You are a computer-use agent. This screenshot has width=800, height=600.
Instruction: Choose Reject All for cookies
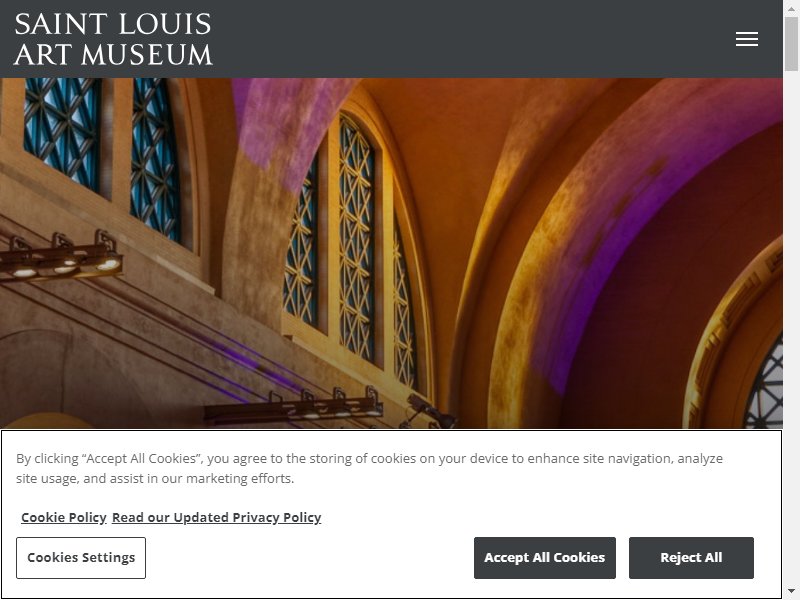coord(691,558)
